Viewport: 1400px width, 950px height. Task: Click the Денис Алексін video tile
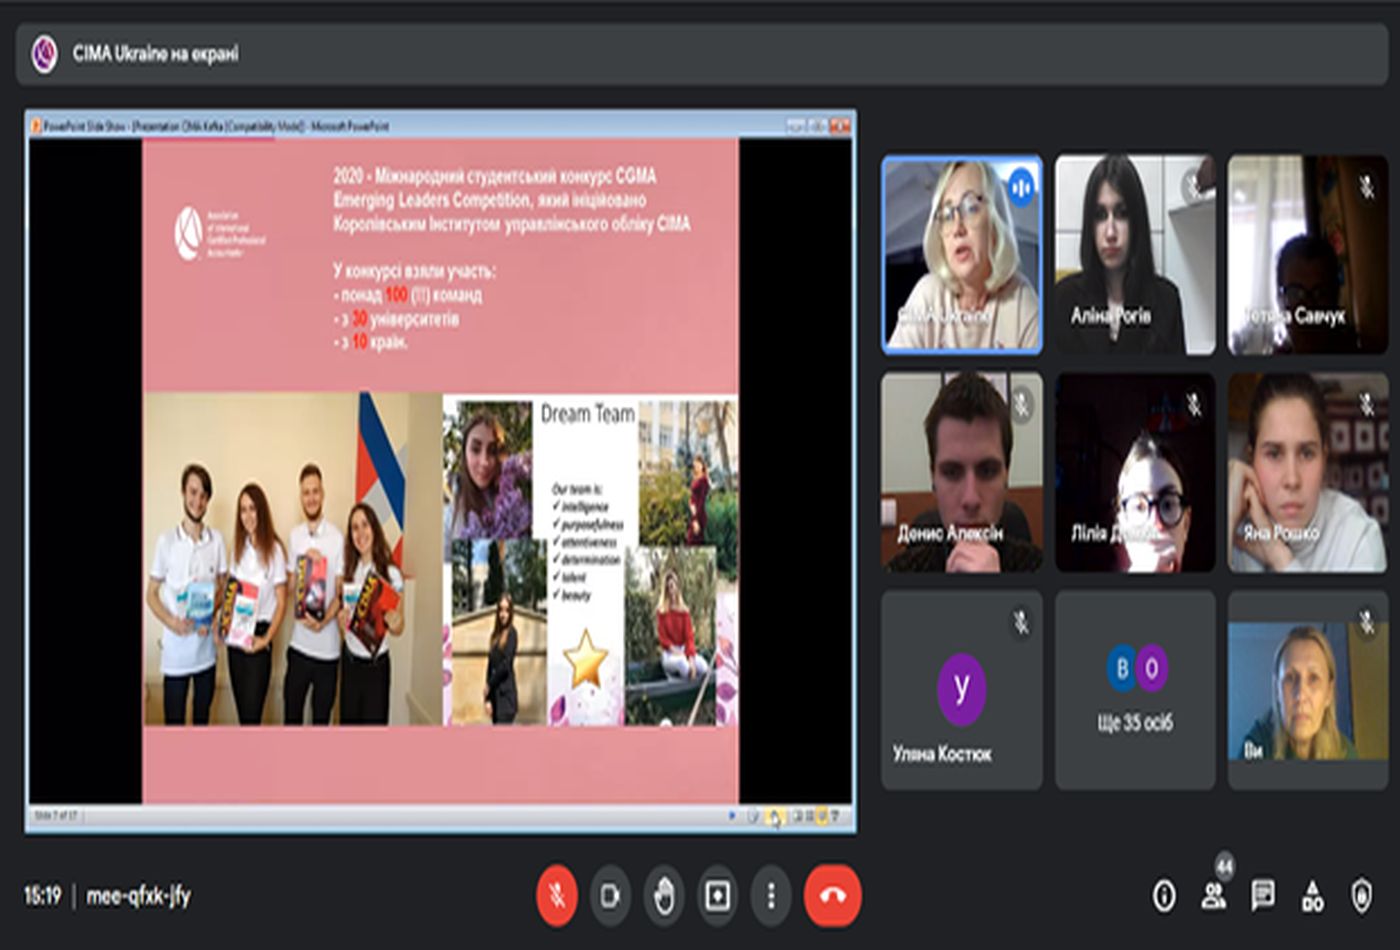point(961,472)
